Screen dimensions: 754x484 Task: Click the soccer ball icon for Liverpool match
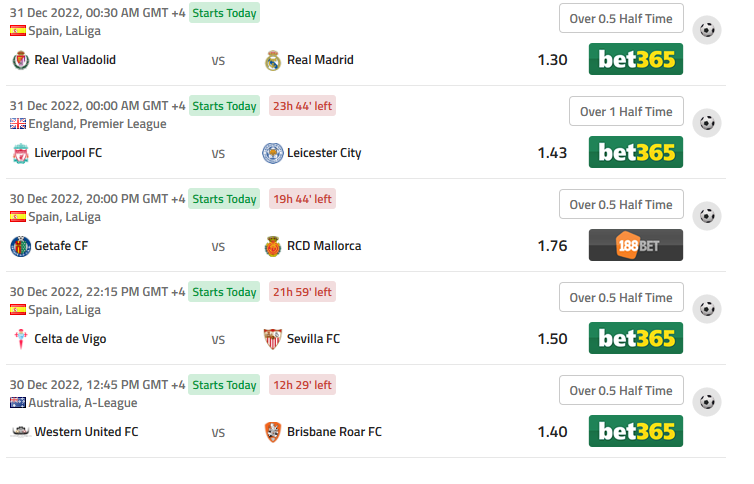pos(707,123)
